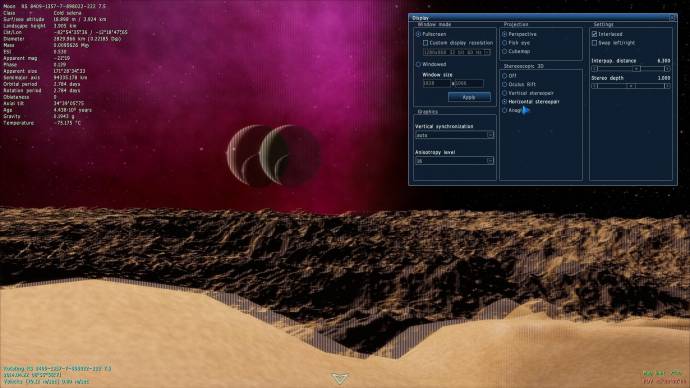The image size is (690, 388).
Task: Enable Custom display resolution checkbox
Action: pos(426,43)
